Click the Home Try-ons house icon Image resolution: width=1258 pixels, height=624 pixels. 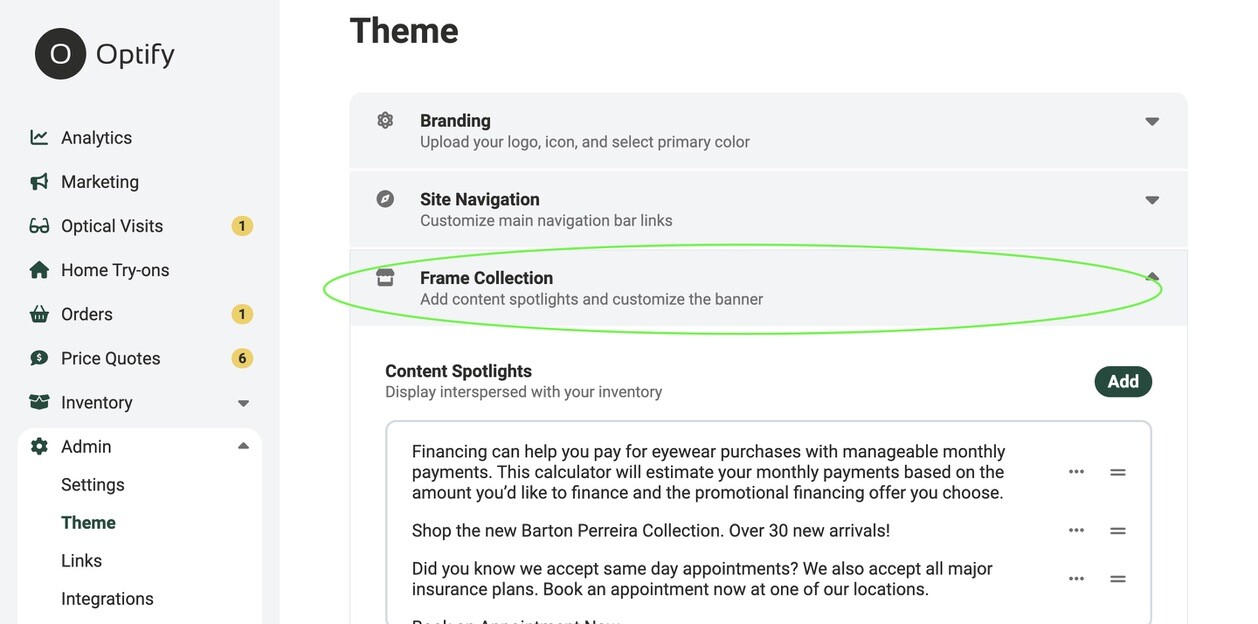pos(39,270)
